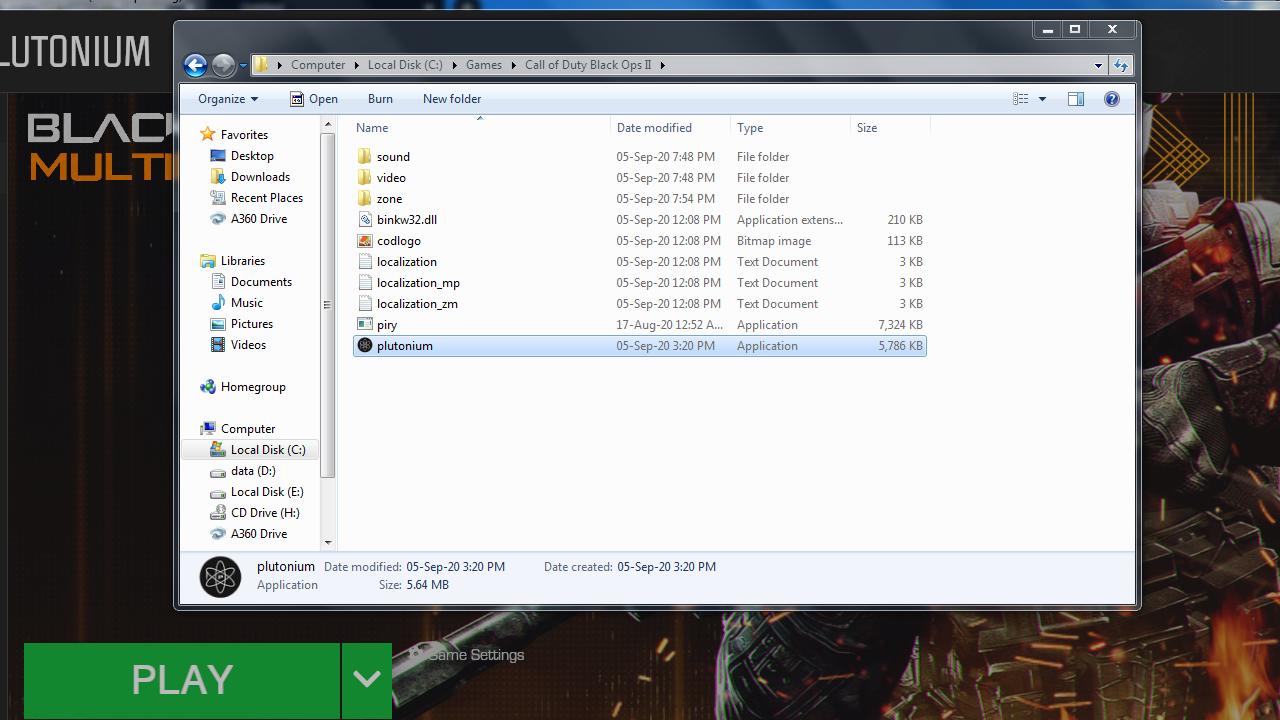
Task: Select the video folder icon
Action: click(x=365, y=178)
